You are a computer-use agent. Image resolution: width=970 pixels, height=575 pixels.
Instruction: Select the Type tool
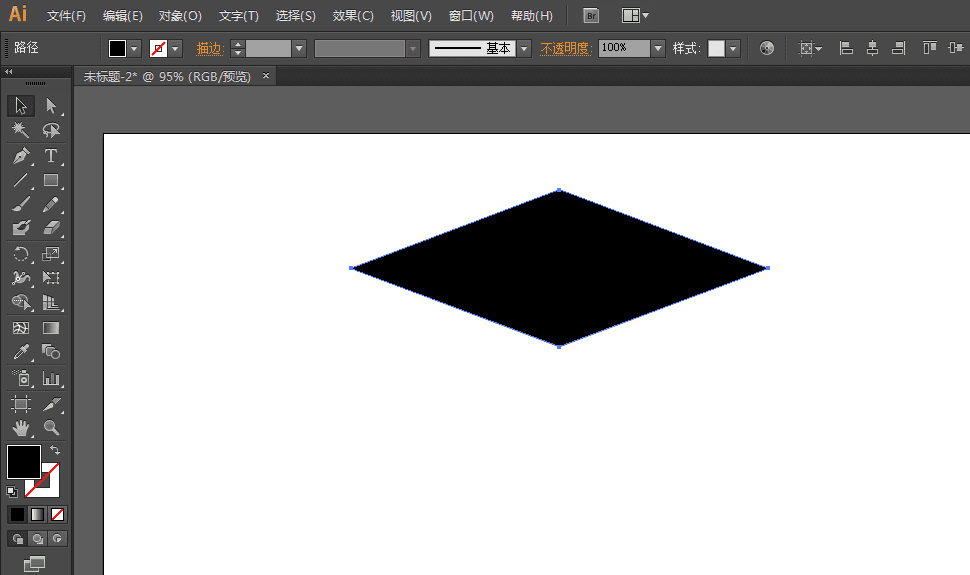tap(51, 156)
